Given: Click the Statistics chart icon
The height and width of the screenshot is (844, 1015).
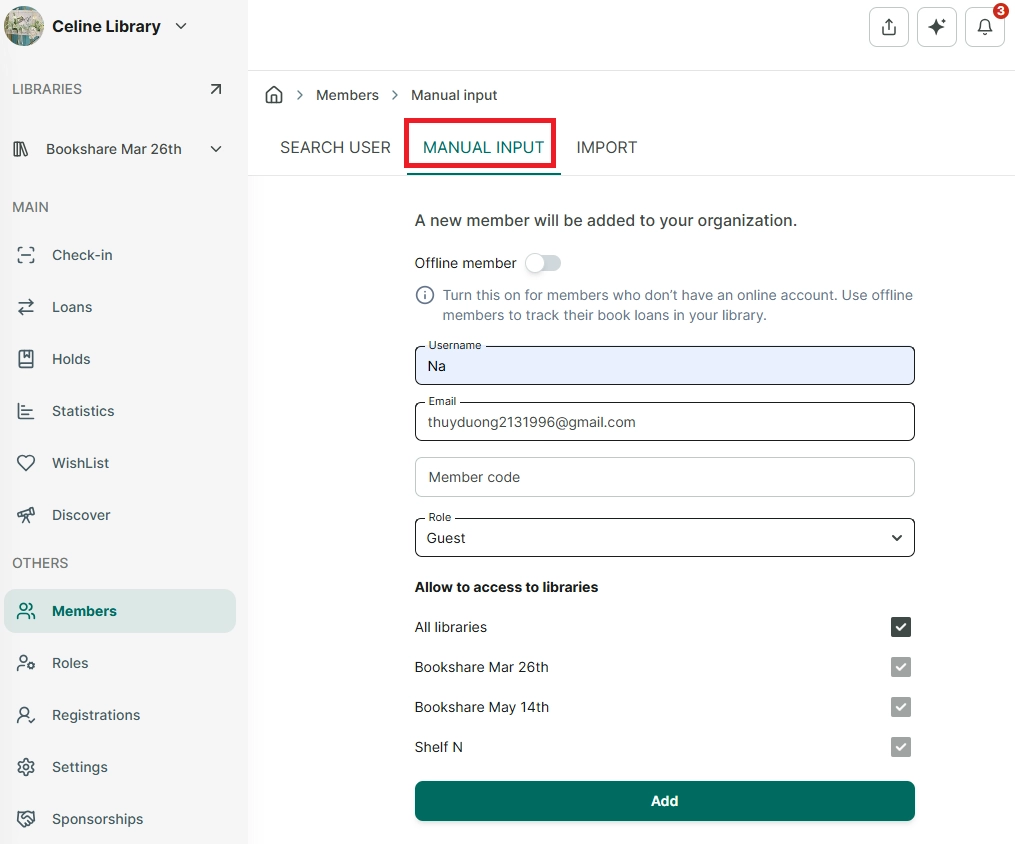Looking at the screenshot, I should click(26, 411).
